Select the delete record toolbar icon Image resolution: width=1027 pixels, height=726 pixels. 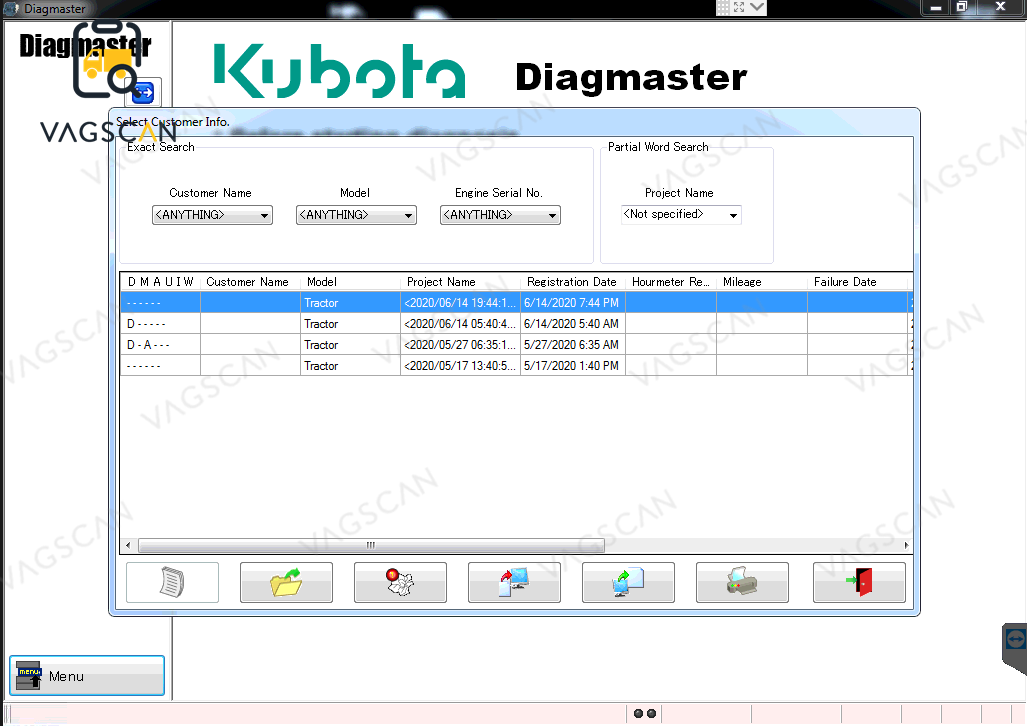399,582
